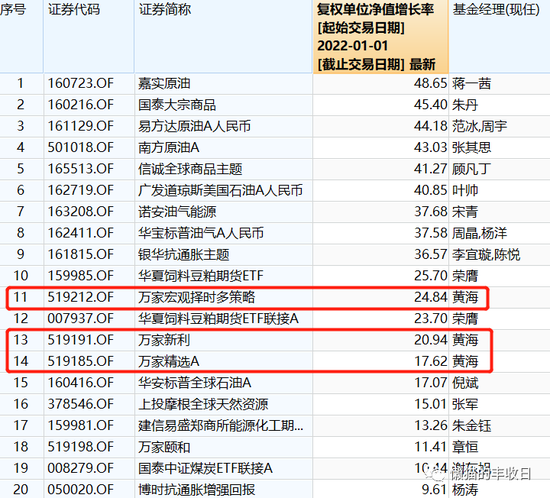The image size is (550, 498).
Task: Click growth value 25.70
Action: 430,276
